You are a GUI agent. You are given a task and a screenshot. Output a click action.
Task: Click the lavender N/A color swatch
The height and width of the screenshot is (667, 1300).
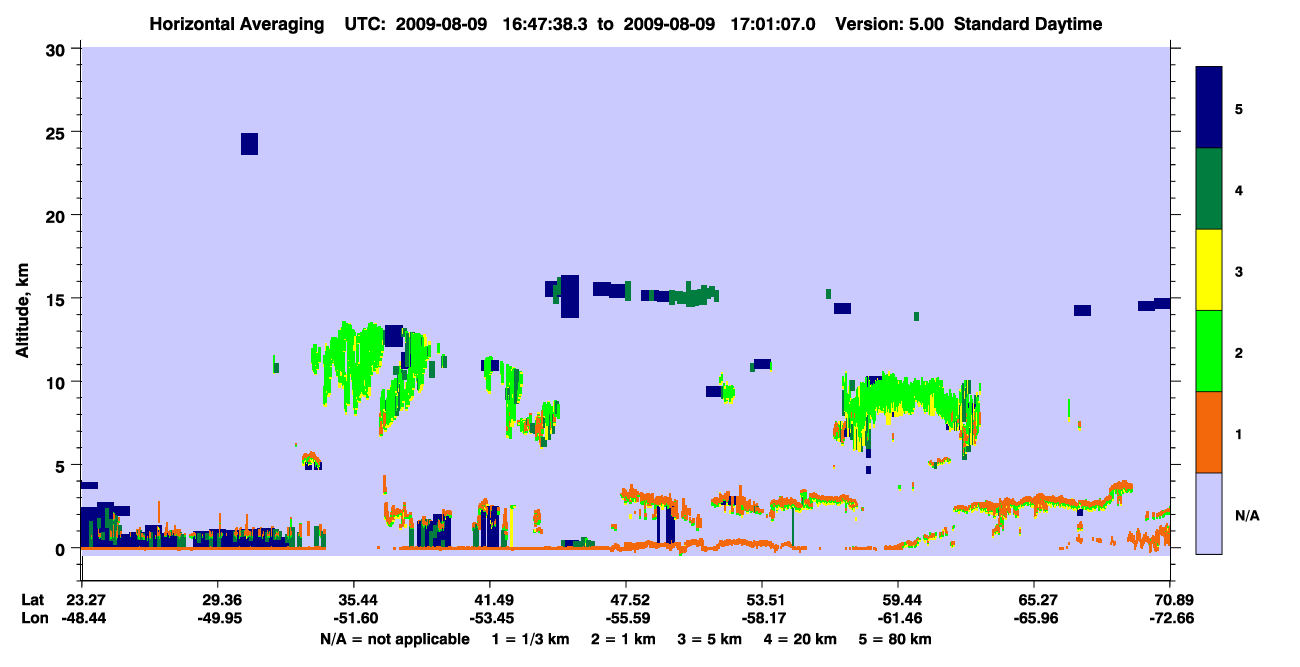click(1209, 513)
